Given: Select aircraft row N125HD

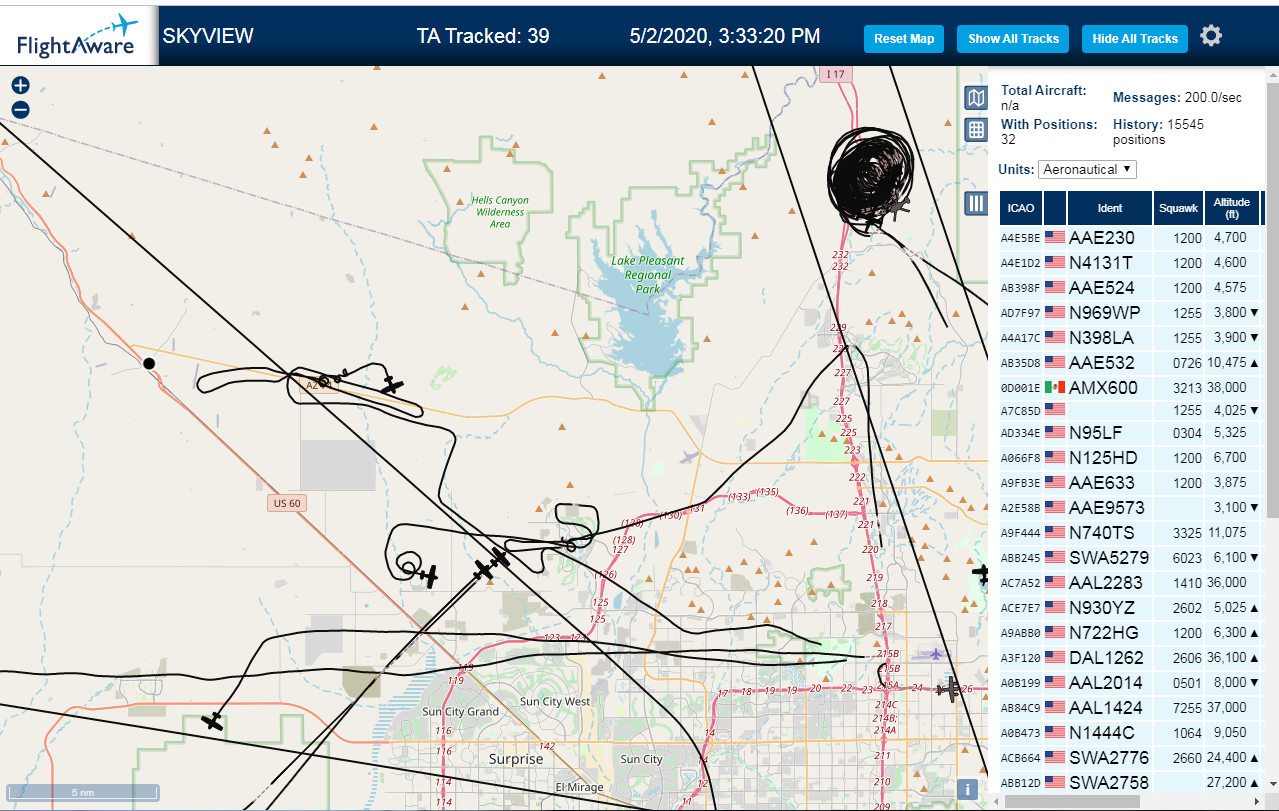Looking at the screenshot, I should (1130, 458).
